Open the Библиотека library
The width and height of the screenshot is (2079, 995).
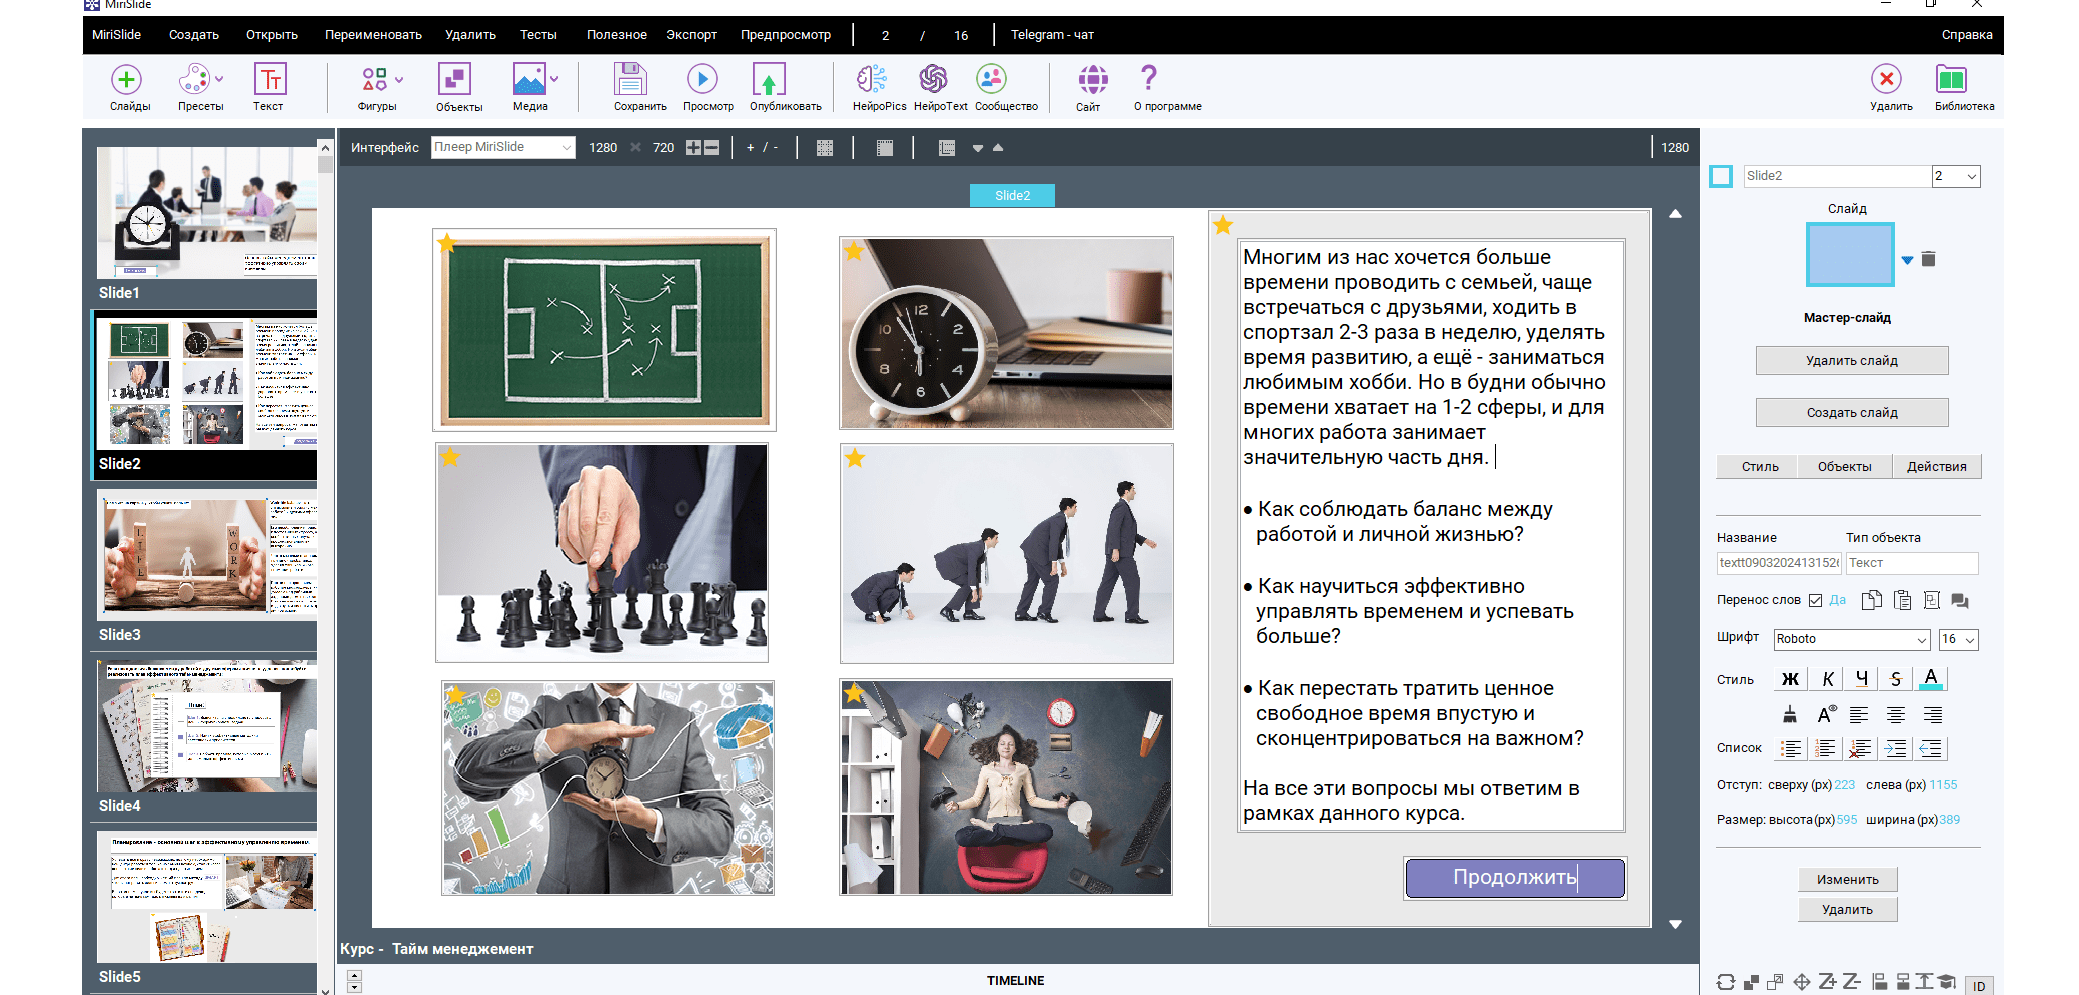(1951, 80)
